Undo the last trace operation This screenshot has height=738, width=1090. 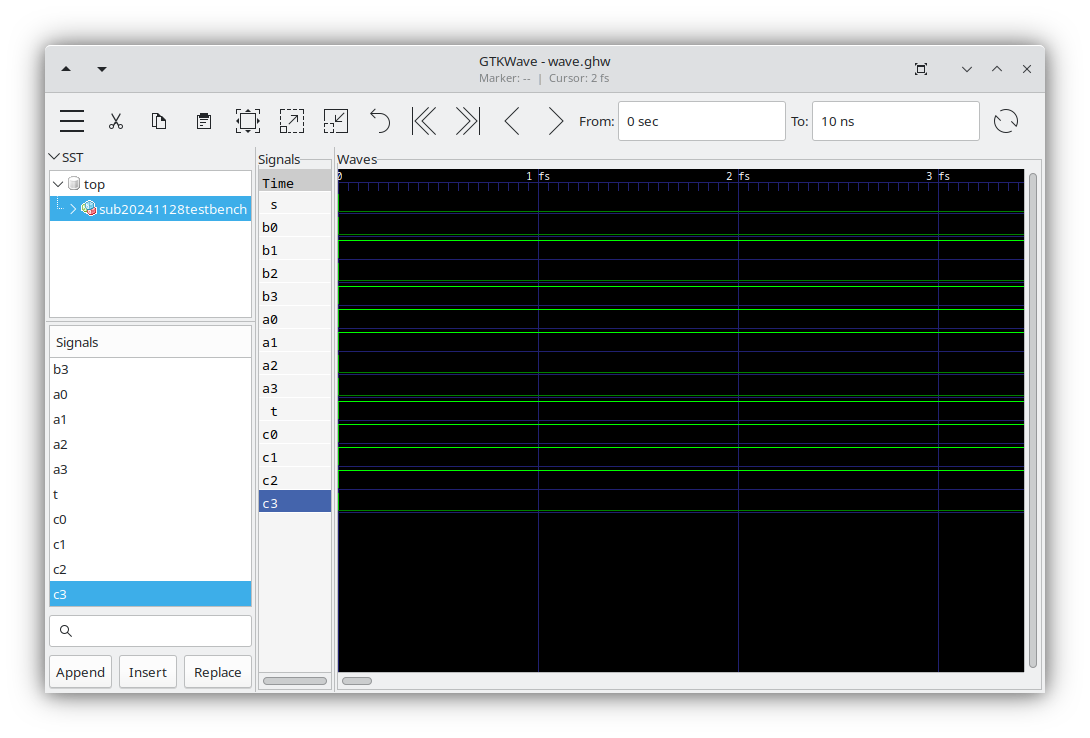[379, 120]
